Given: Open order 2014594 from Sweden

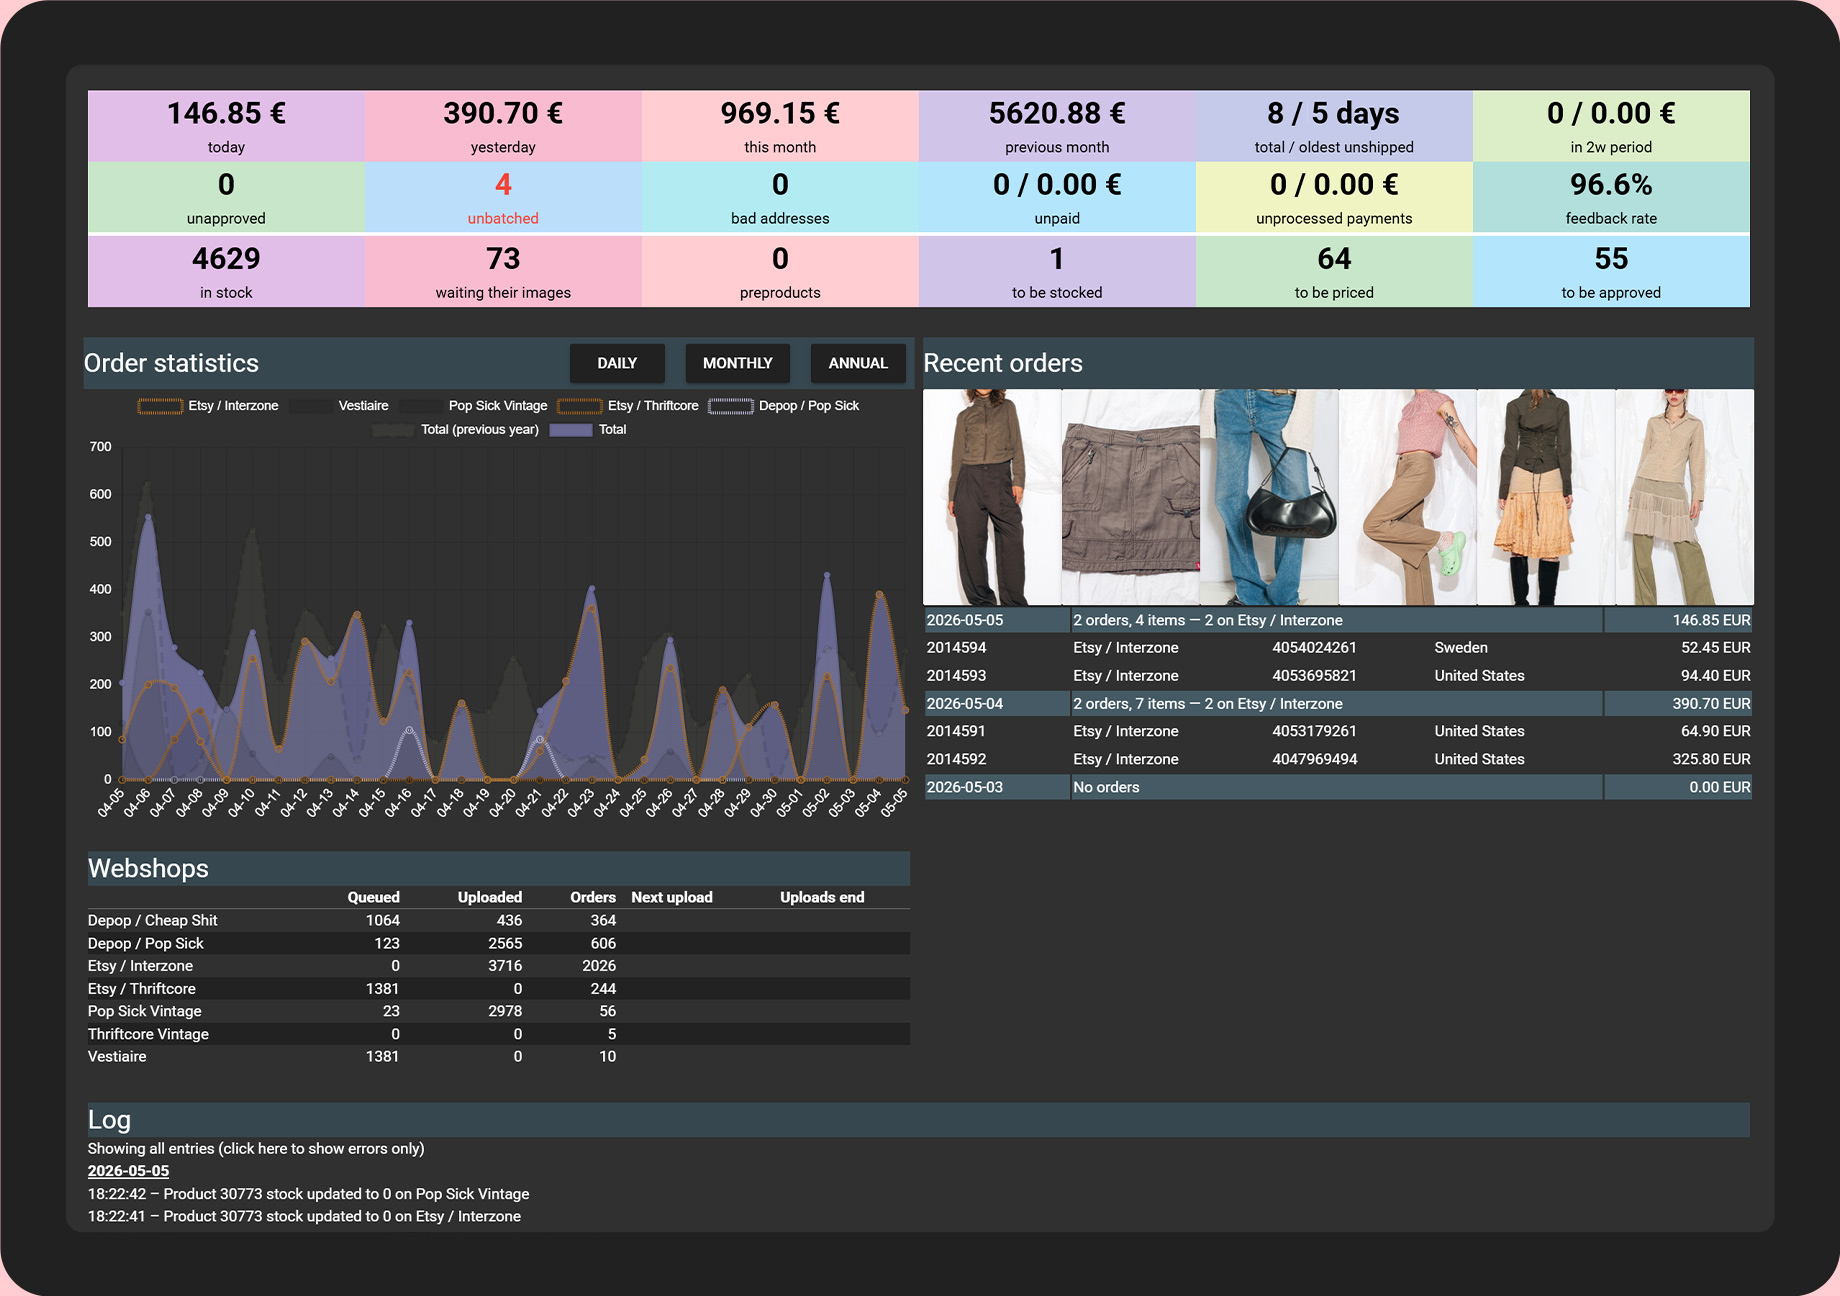Looking at the screenshot, I should (1338, 648).
